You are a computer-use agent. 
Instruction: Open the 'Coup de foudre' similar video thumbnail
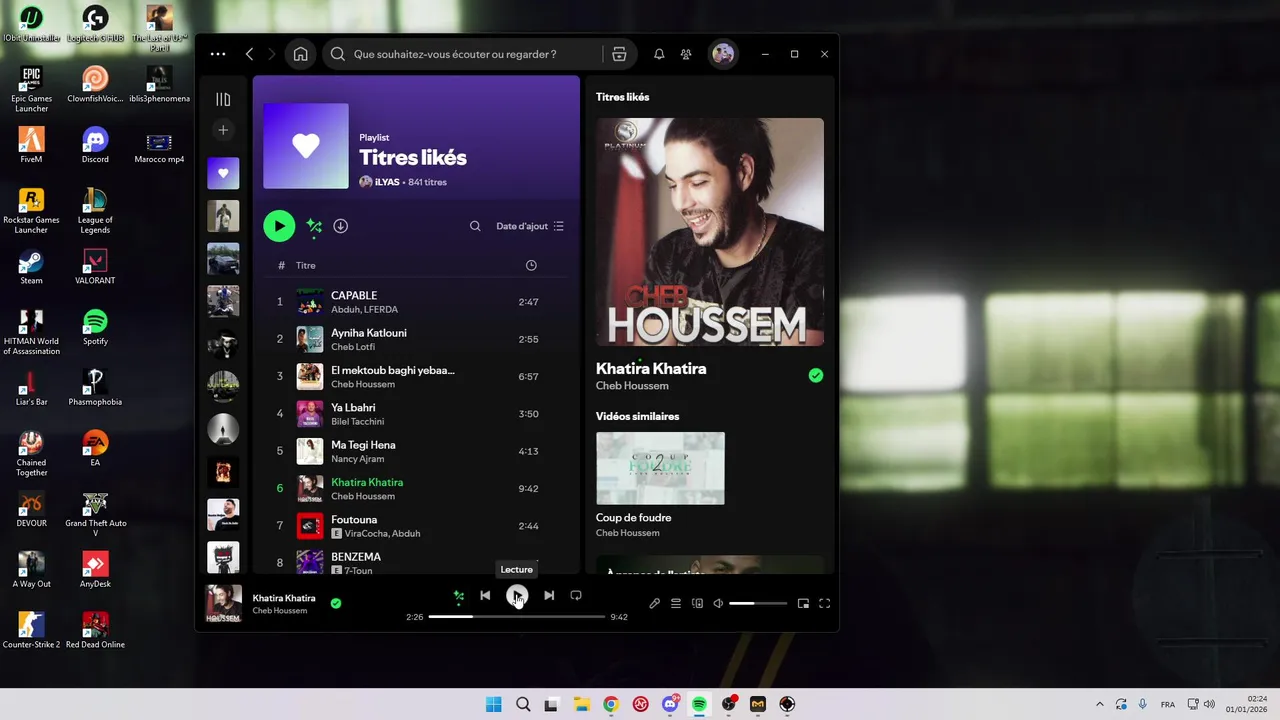pos(660,468)
